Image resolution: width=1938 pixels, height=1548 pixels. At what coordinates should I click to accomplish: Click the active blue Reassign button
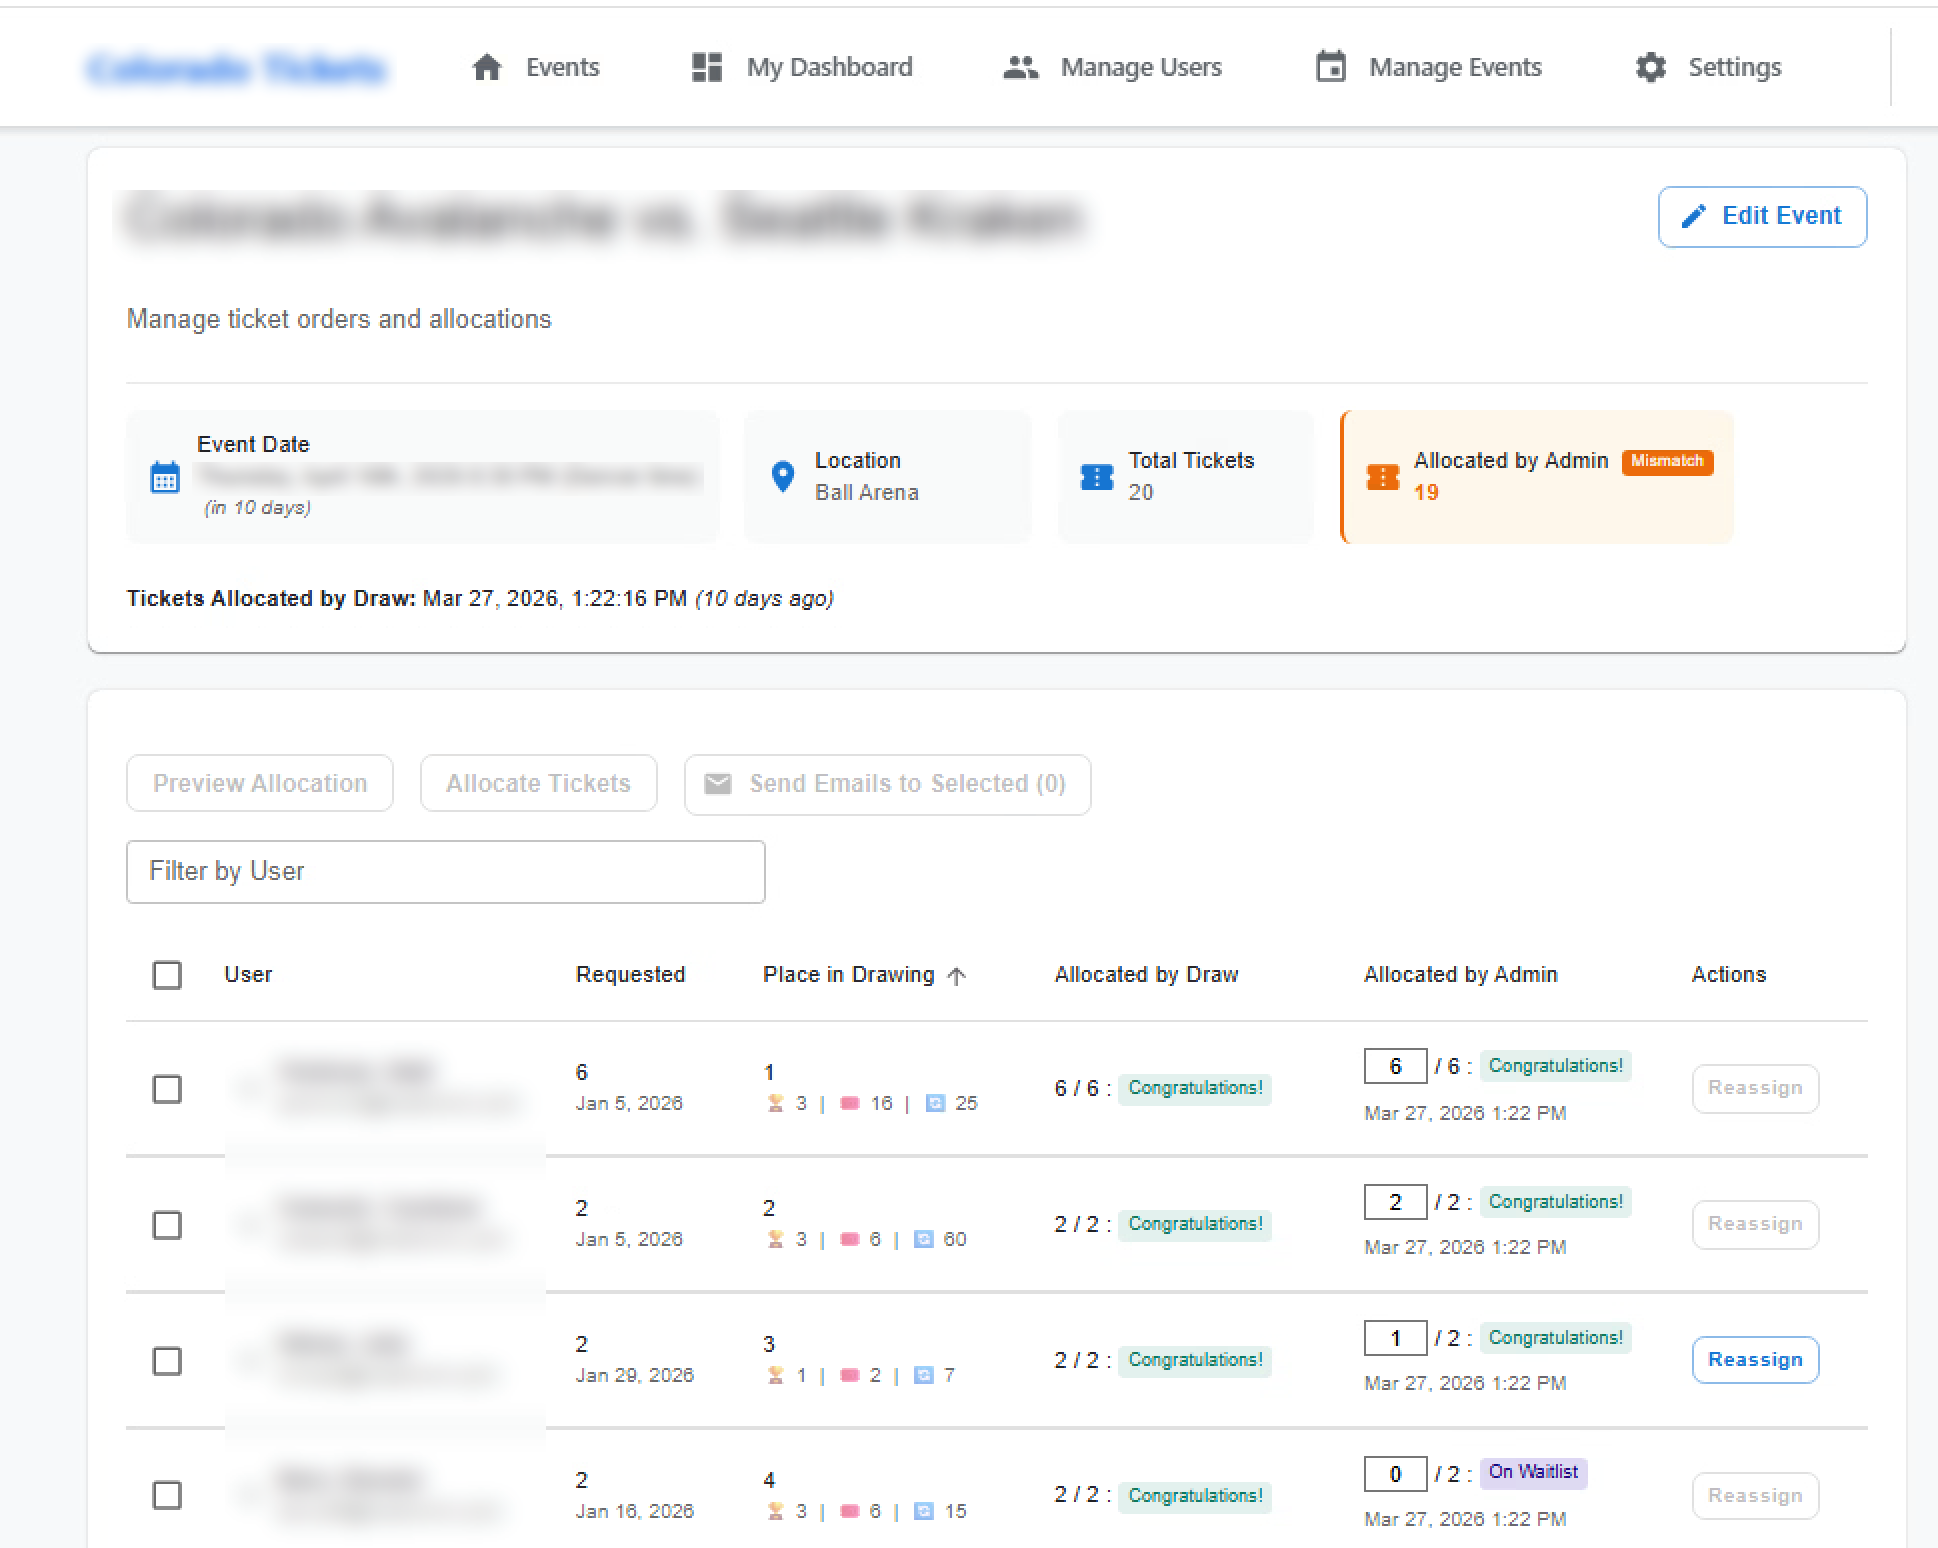click(1755, 1360)
